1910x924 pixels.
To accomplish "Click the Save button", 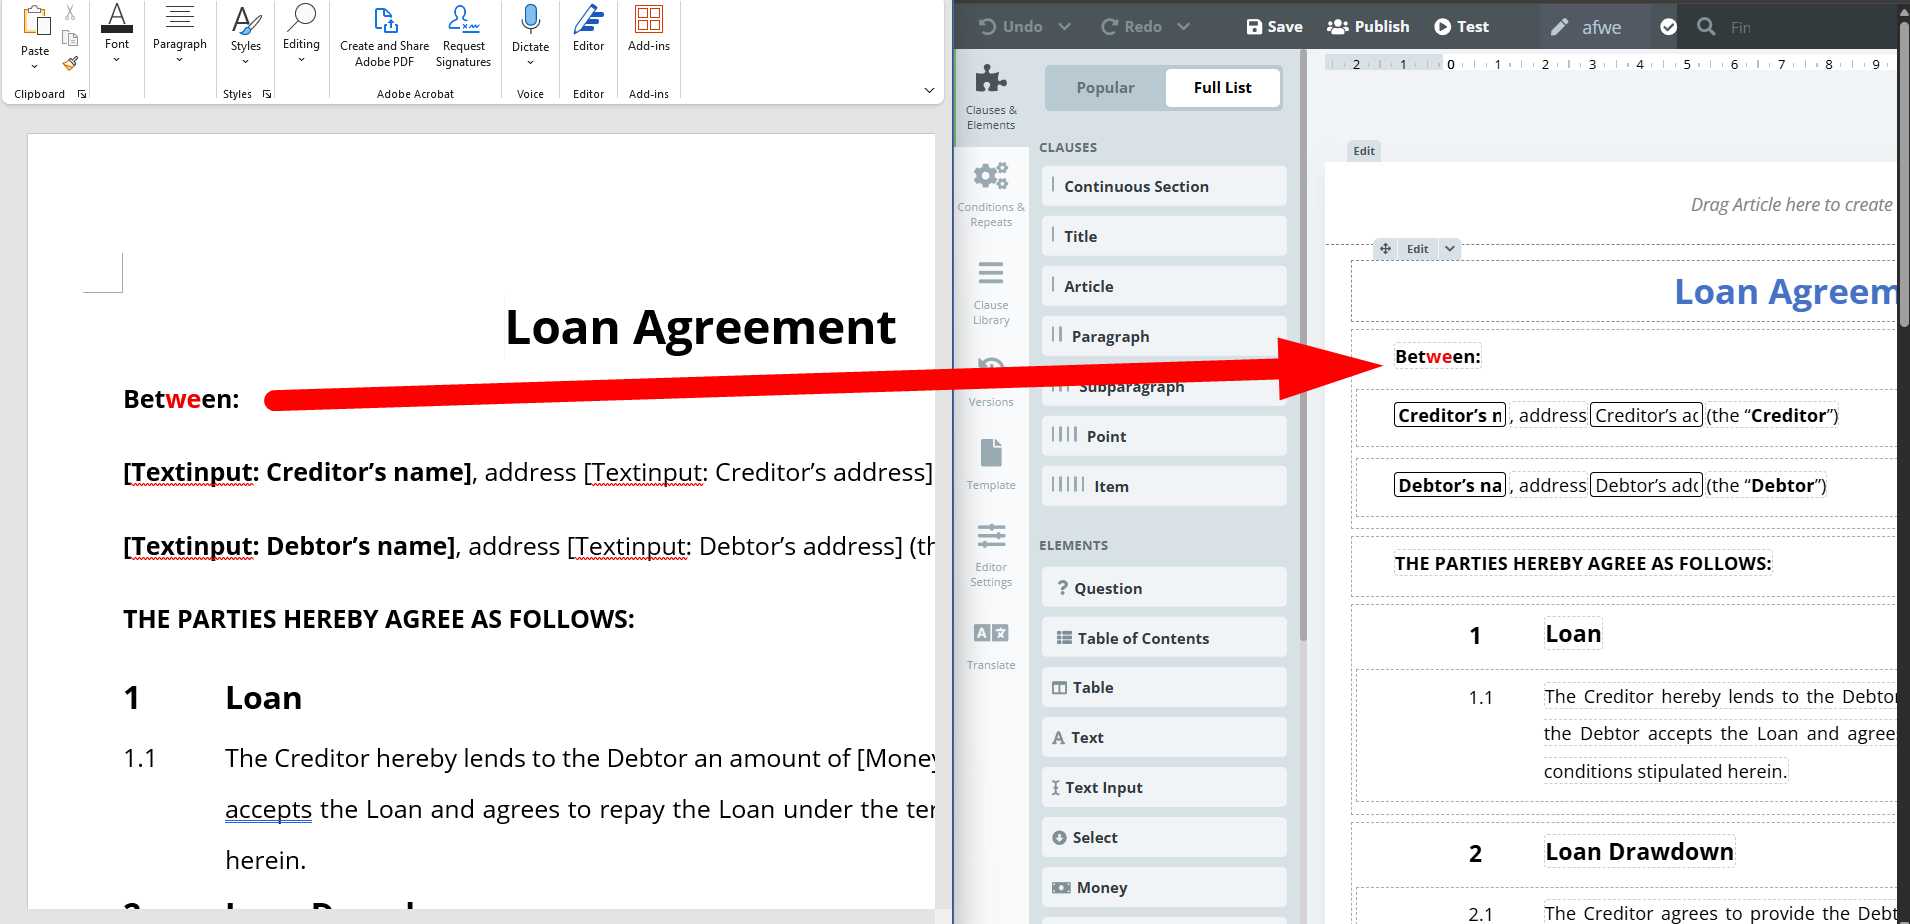I will (x=1274, y=27).
